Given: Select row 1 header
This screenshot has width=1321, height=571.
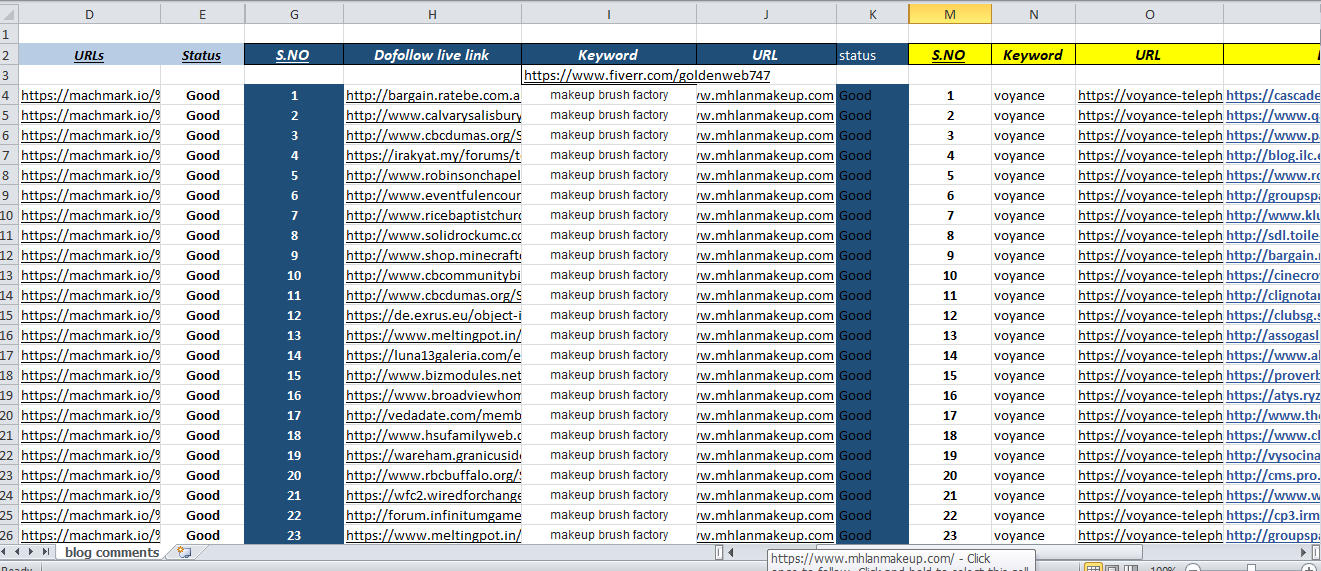Looking at the screenshot, I should coord(9,35).
